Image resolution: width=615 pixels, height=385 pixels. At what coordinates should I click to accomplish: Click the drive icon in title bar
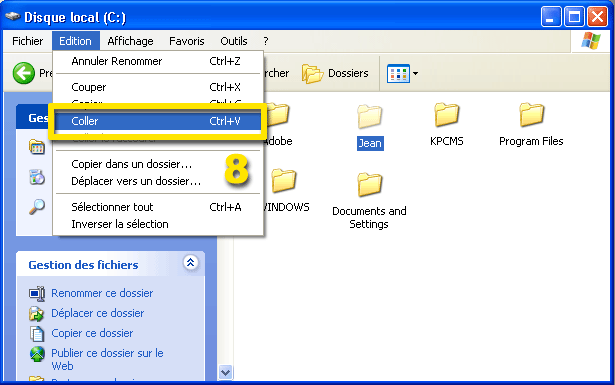click(x=13, y=16)
